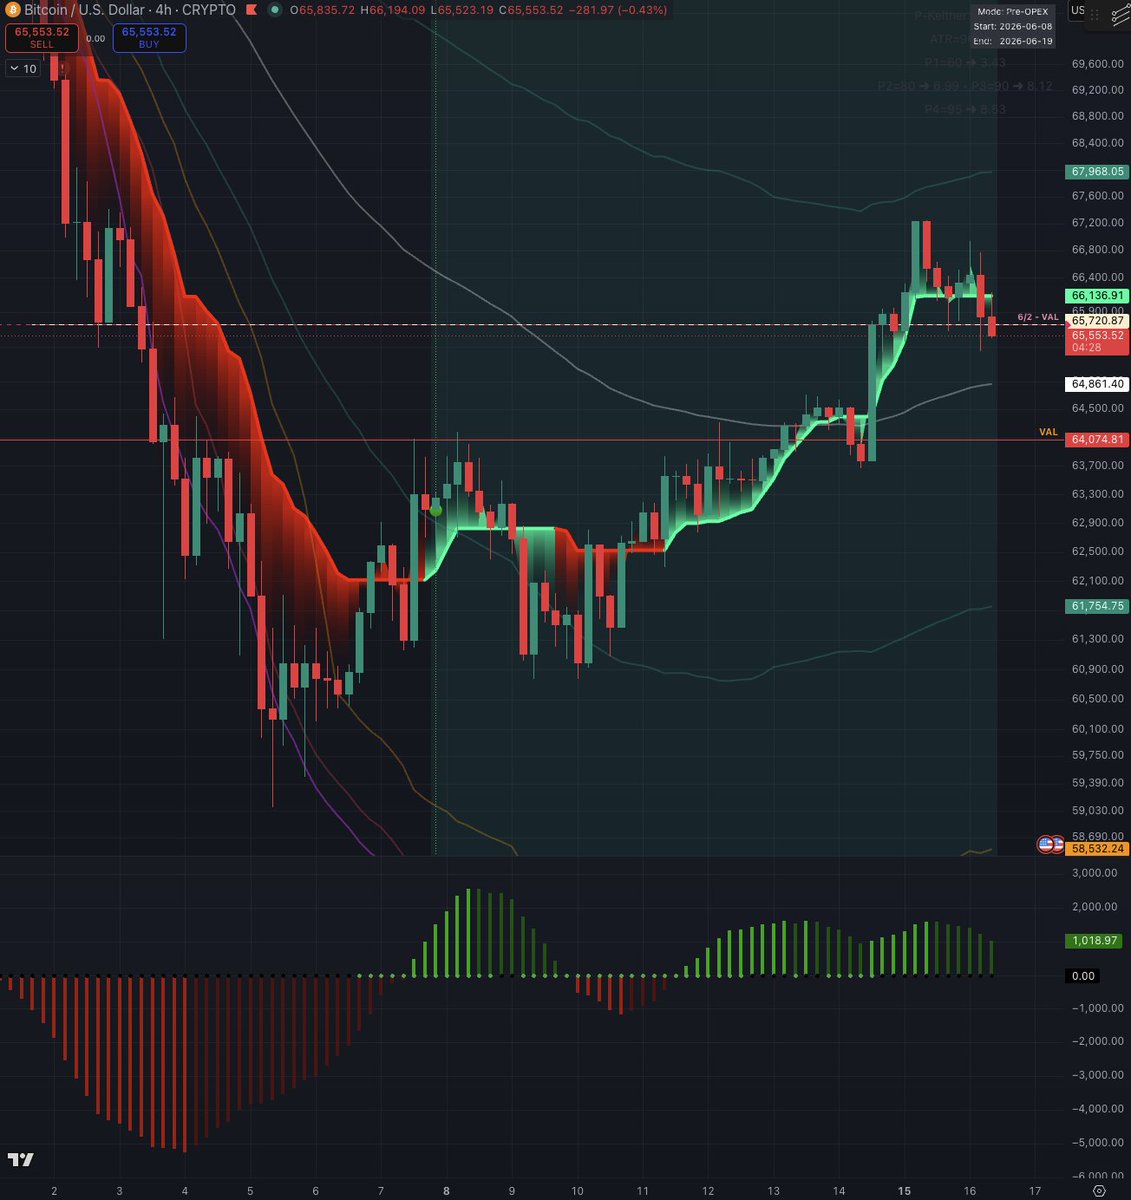Click the 64,074.81 VAL price label
Viewport: 1131px width, 1200px height.
pyautogui.click(x=1097, y=439)
